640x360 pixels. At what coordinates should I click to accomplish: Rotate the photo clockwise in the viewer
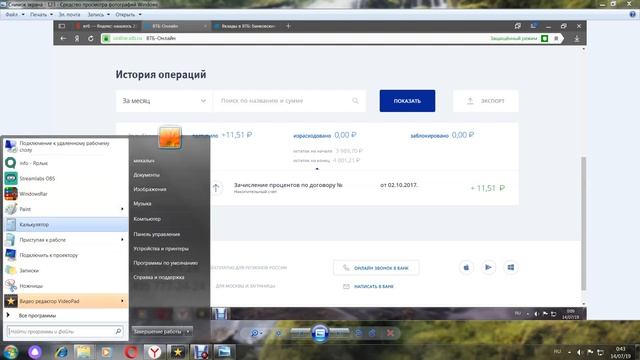pyautogui.click(x=372, y=333)
